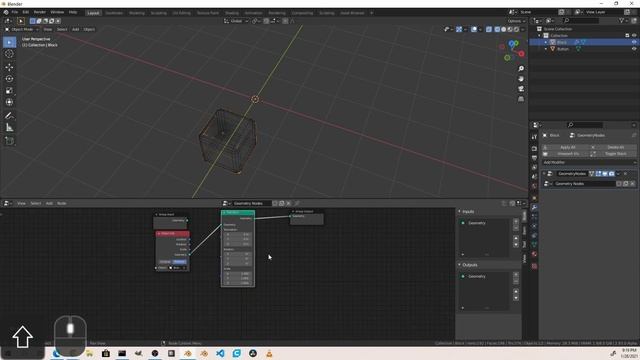Open Tool properties tab in Properties editor

click(x=534, y=137)
